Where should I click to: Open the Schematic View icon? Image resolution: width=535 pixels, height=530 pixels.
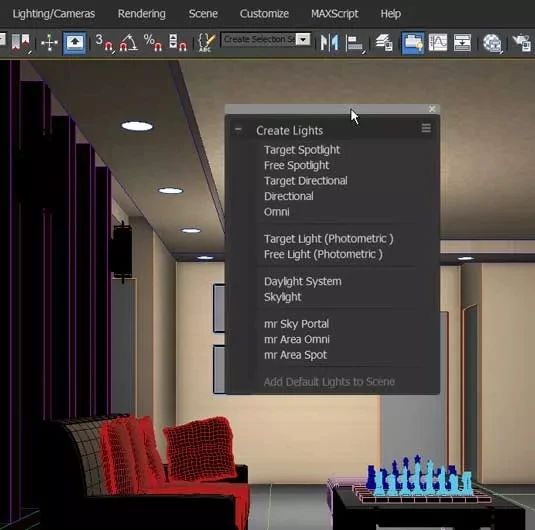pos(462,43)
